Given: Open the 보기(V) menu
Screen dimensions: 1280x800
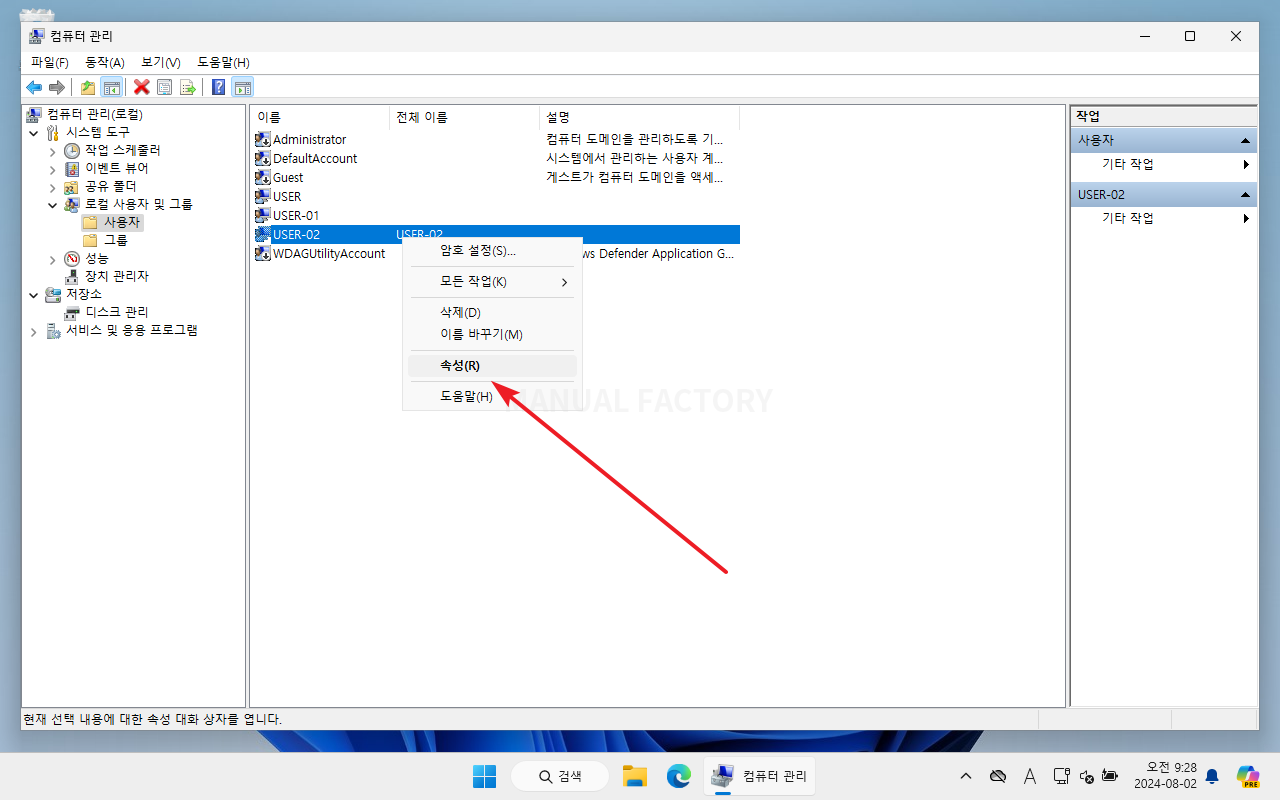Looking at the screenshot, I should click(161, 62).
